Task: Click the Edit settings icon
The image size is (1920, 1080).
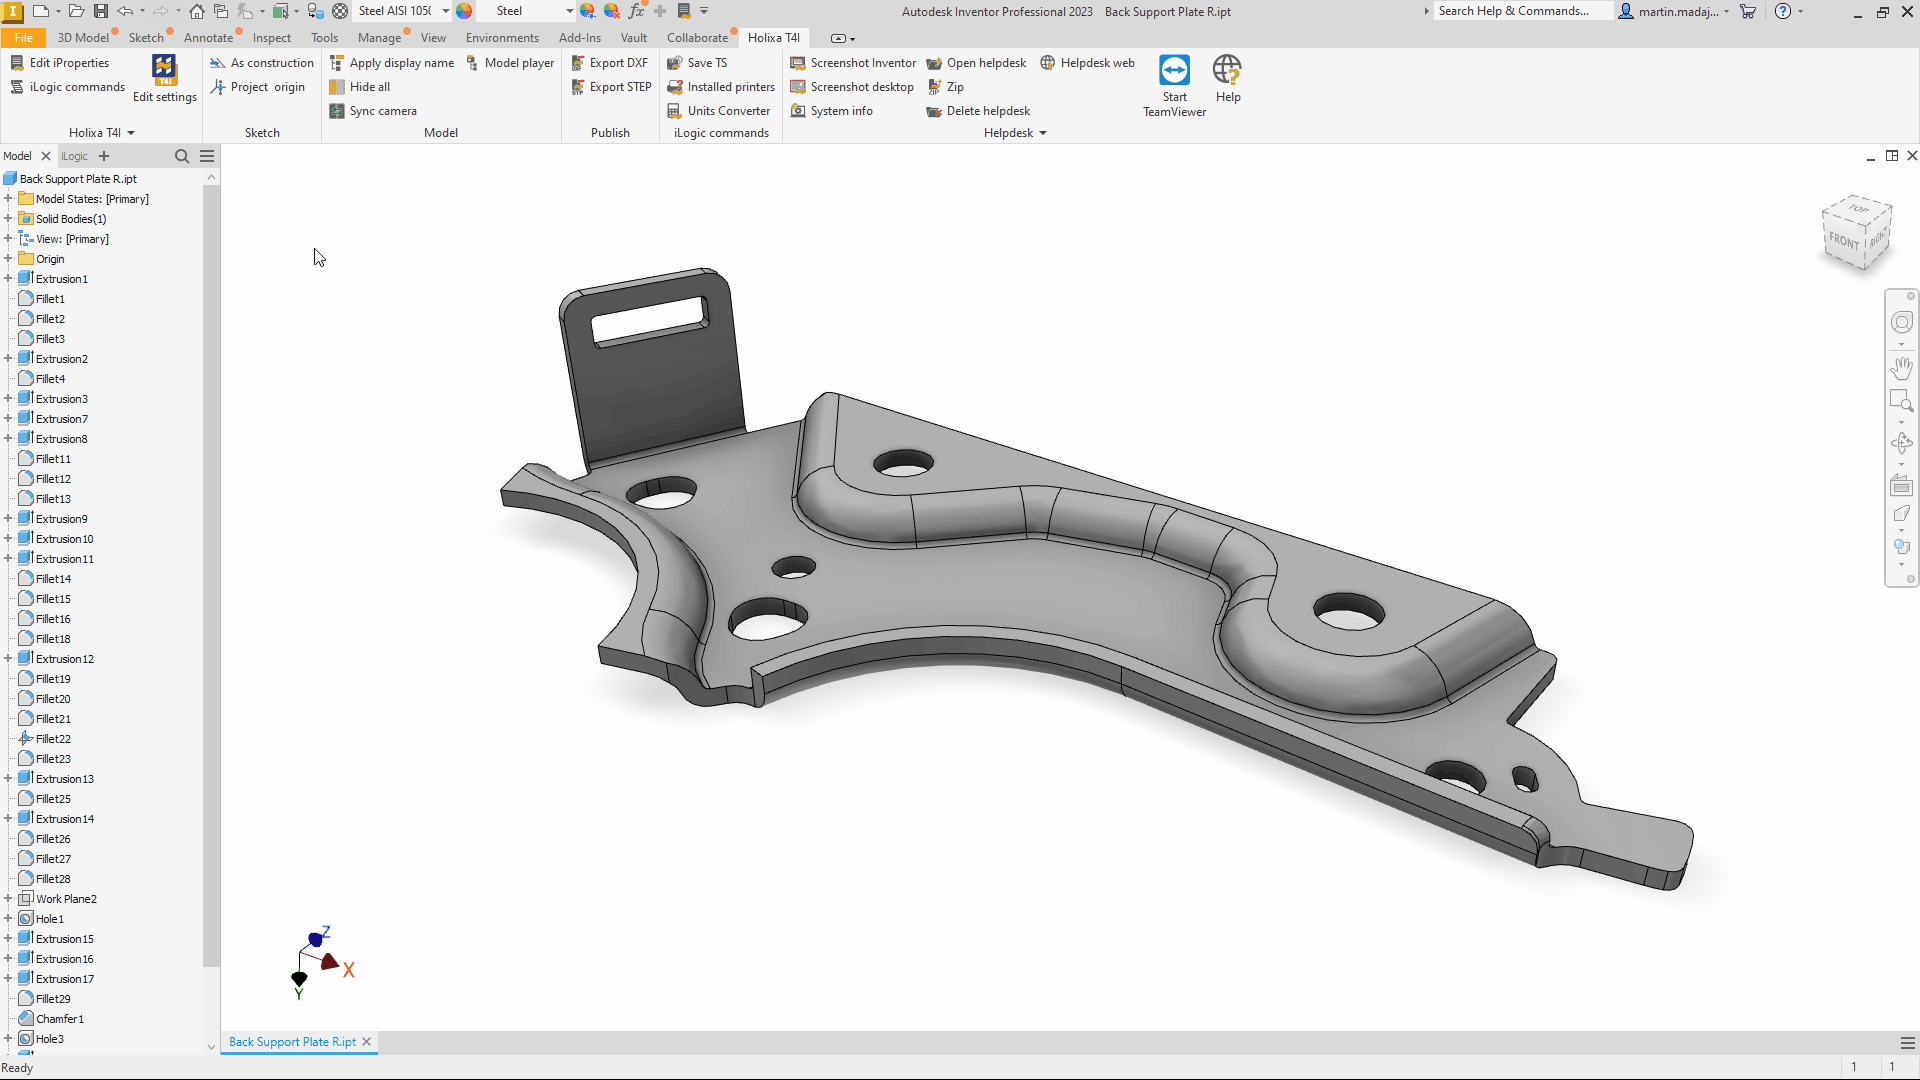Action: pos(164,71)
